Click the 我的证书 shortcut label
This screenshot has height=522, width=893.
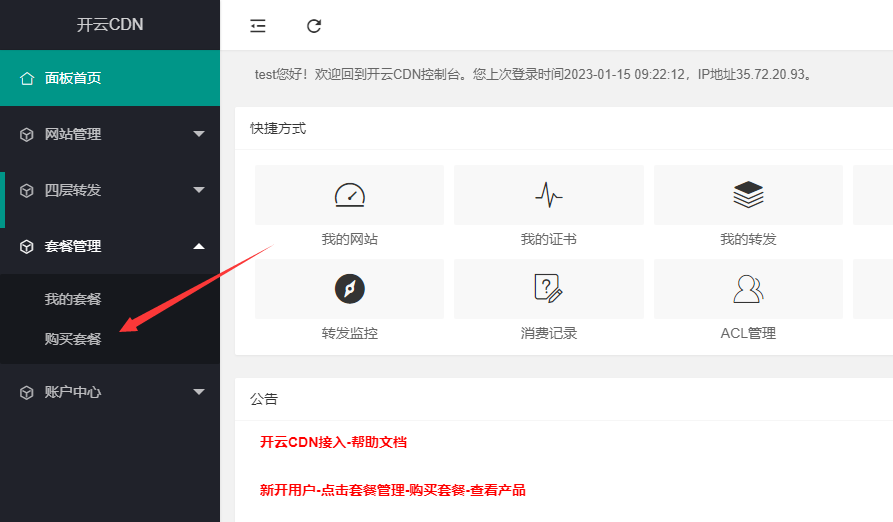[x=549, y=239]
